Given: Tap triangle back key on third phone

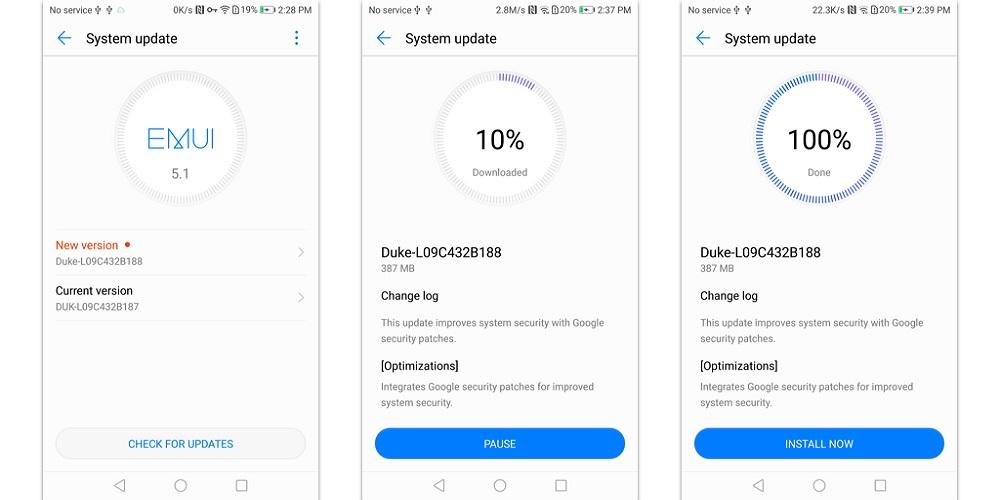Looking at the screenshot, I should point(758,485).
